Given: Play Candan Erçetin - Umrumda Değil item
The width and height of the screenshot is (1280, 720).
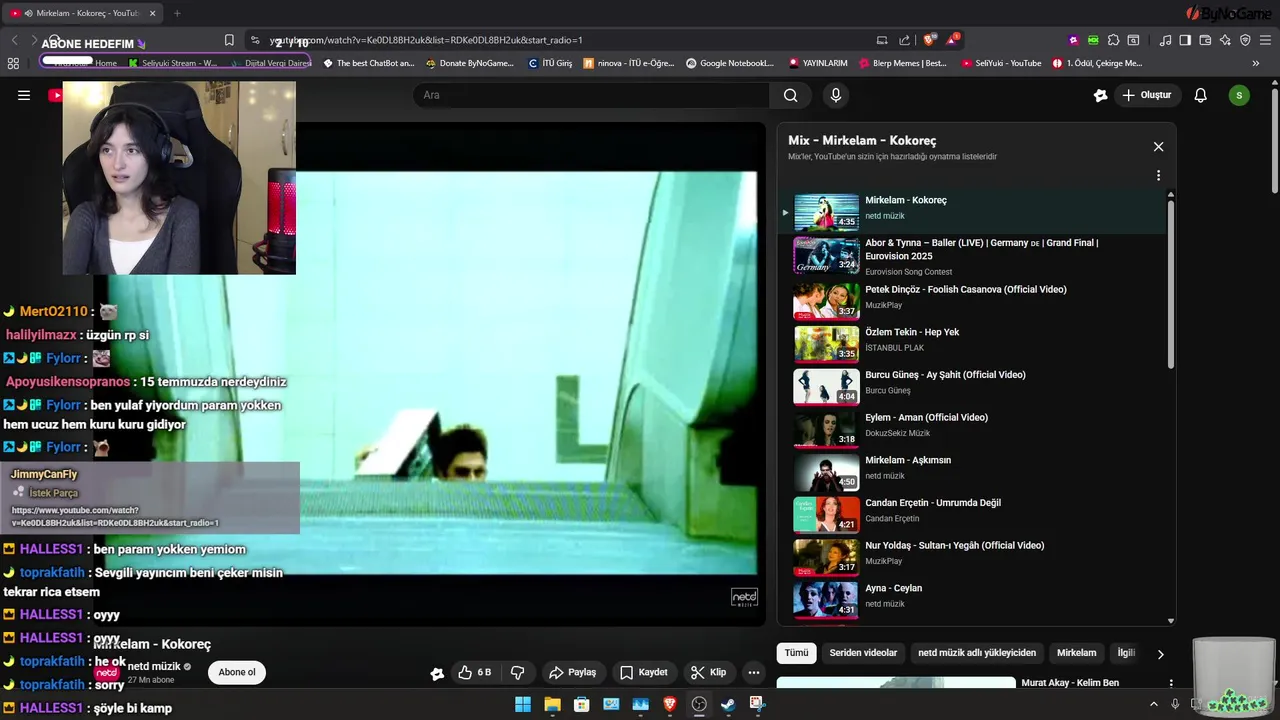Looking at the screenshot, I should click(x=970, y=513).
